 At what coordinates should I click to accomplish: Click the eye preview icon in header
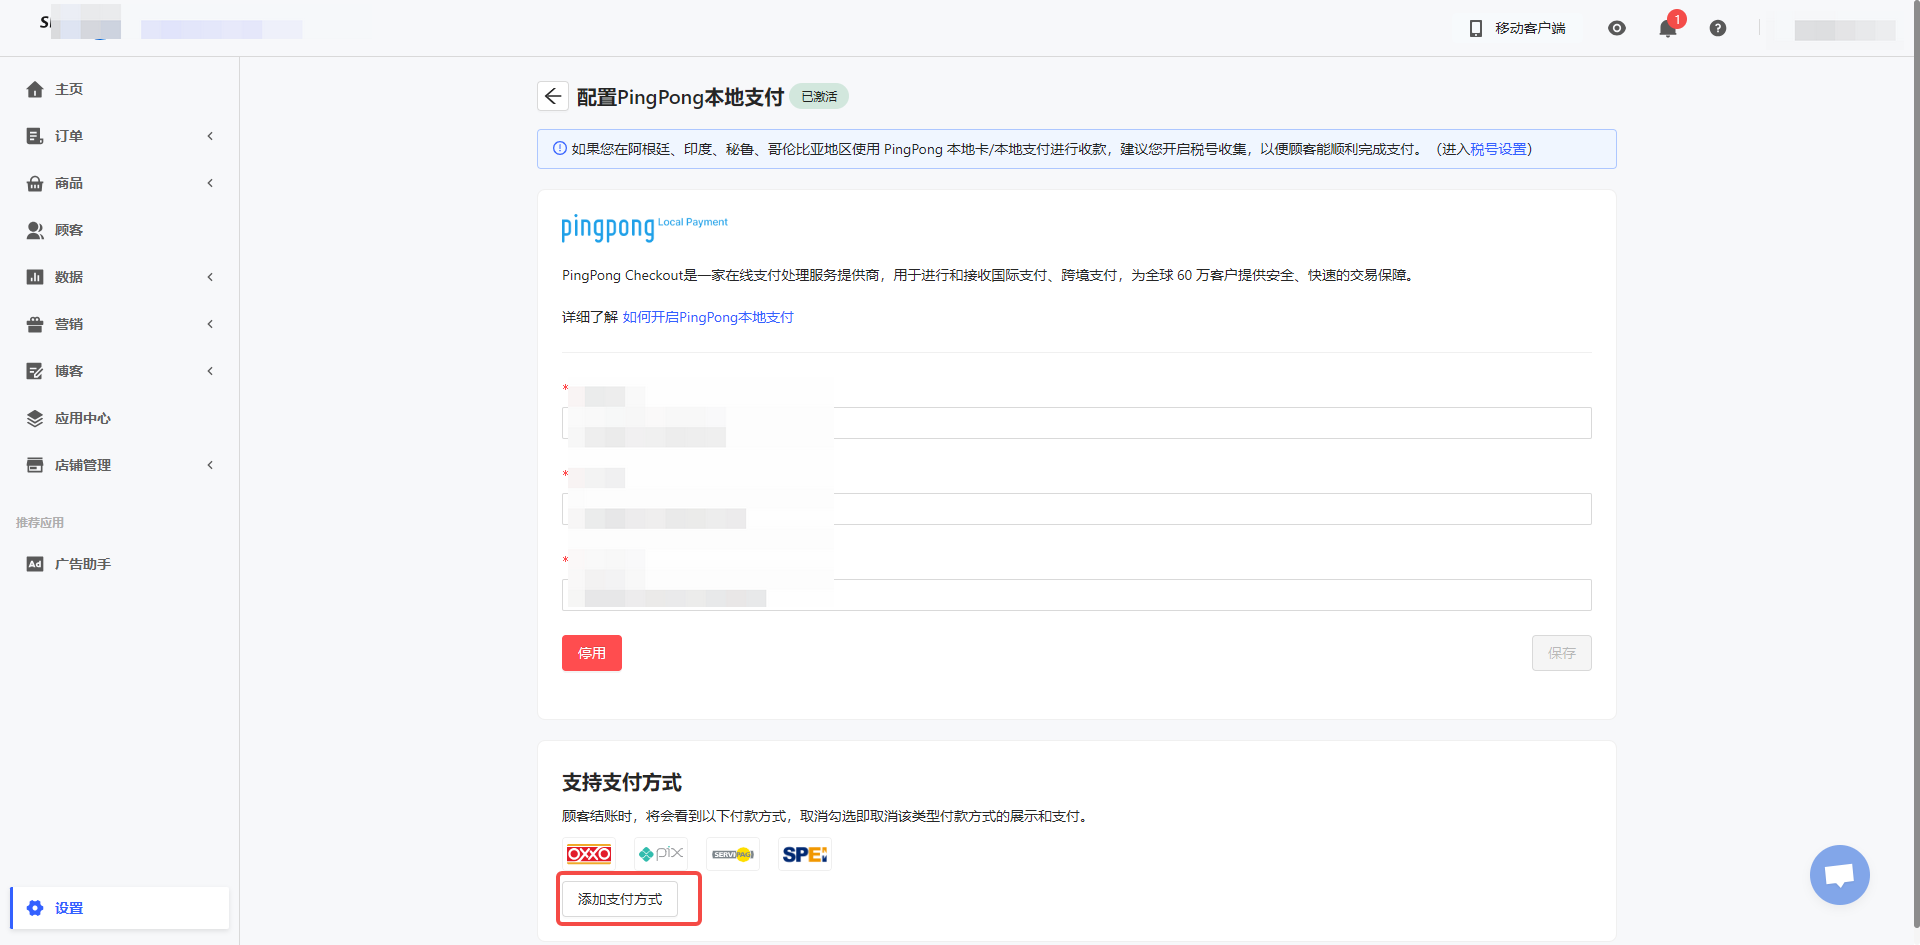[x=1617, y=28]
